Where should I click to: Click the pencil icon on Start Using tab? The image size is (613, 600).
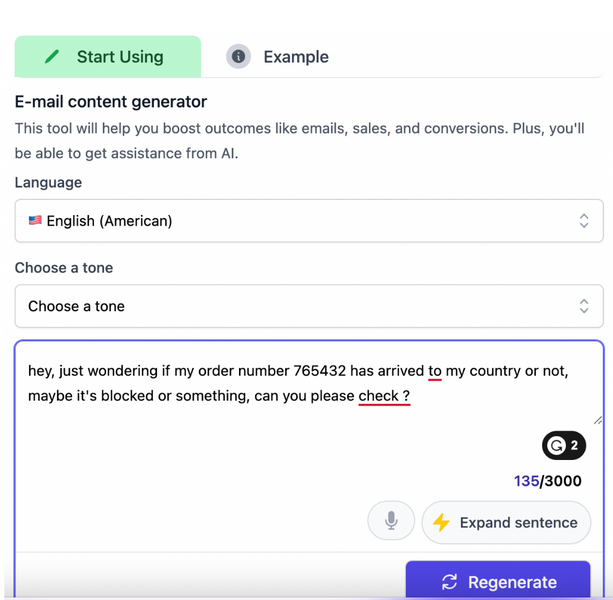(x=53, y=57)
